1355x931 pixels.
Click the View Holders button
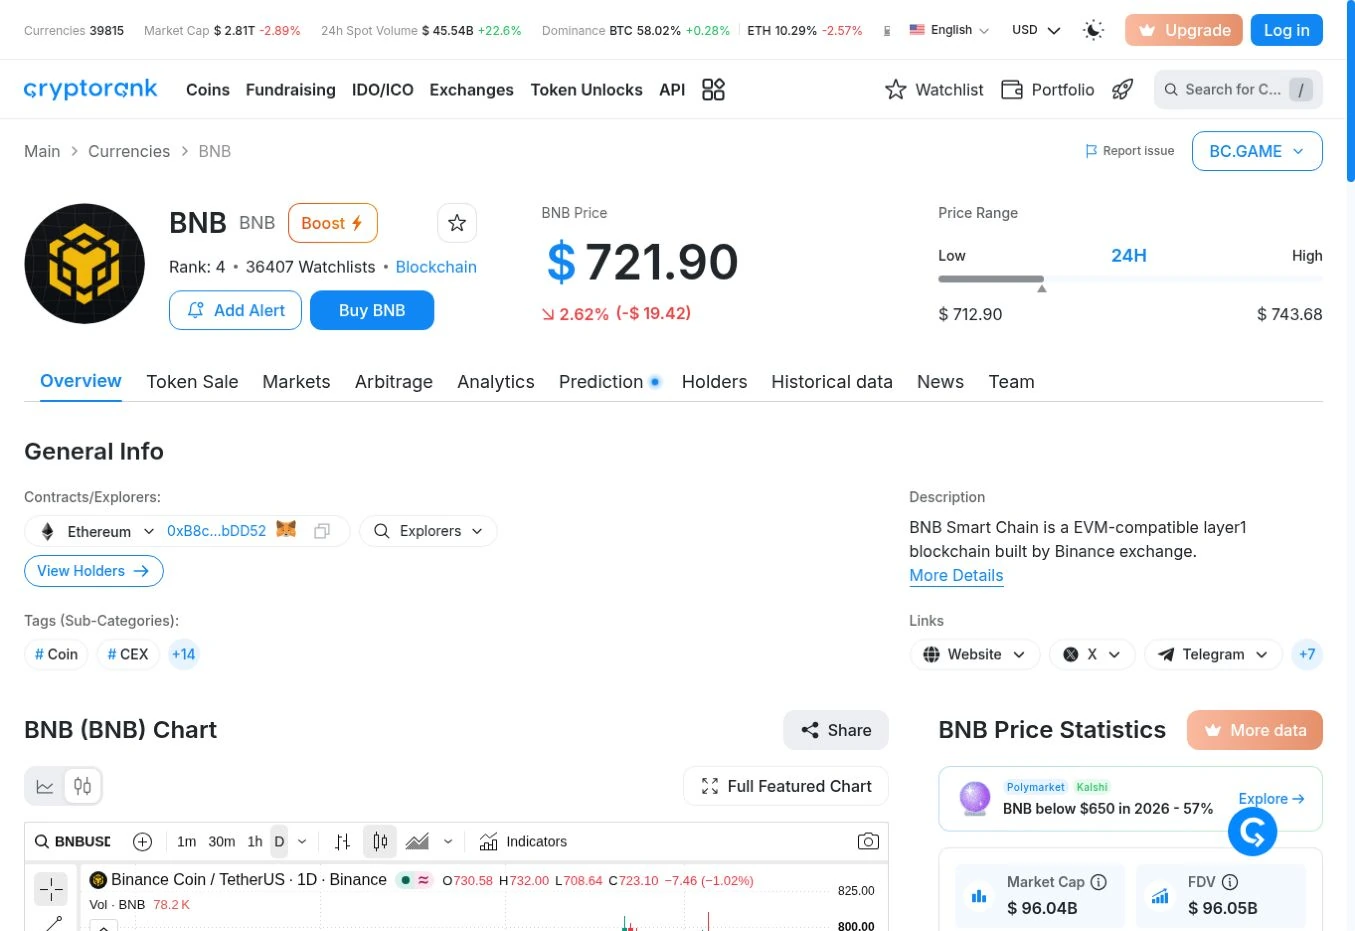pos(94,571)
